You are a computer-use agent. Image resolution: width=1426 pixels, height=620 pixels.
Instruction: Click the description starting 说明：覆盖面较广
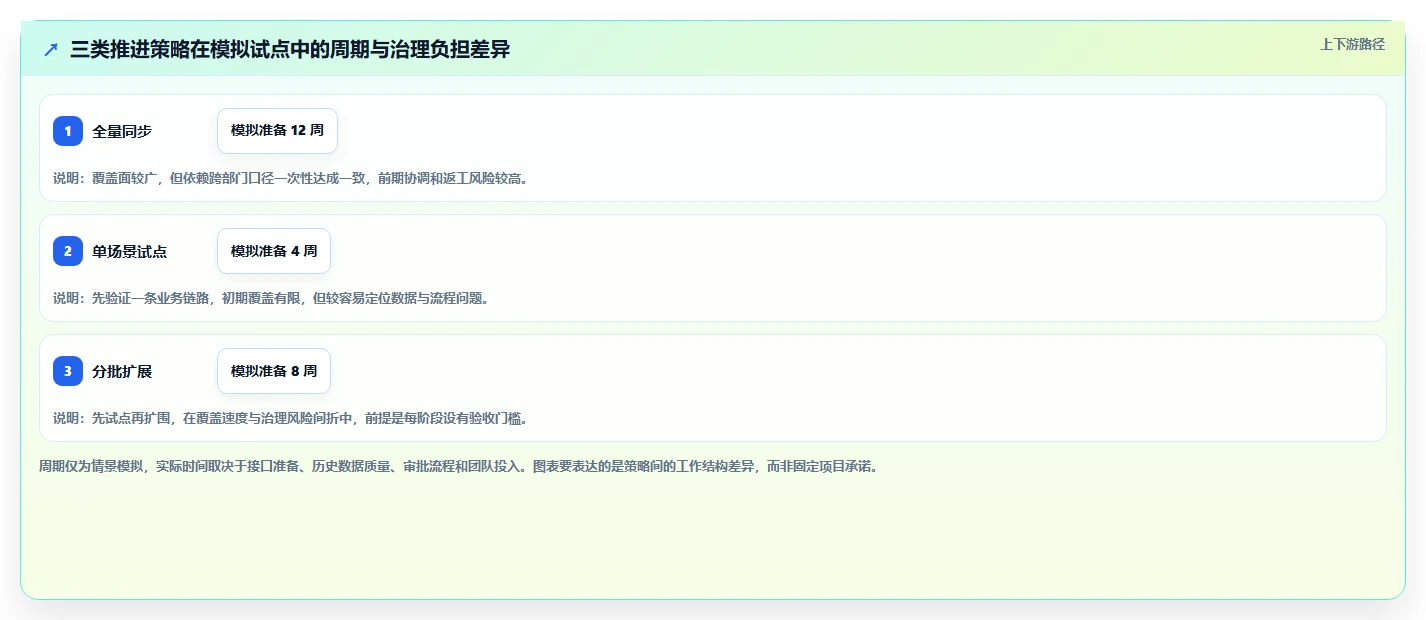pyautogui.click(x=290, y=179)
